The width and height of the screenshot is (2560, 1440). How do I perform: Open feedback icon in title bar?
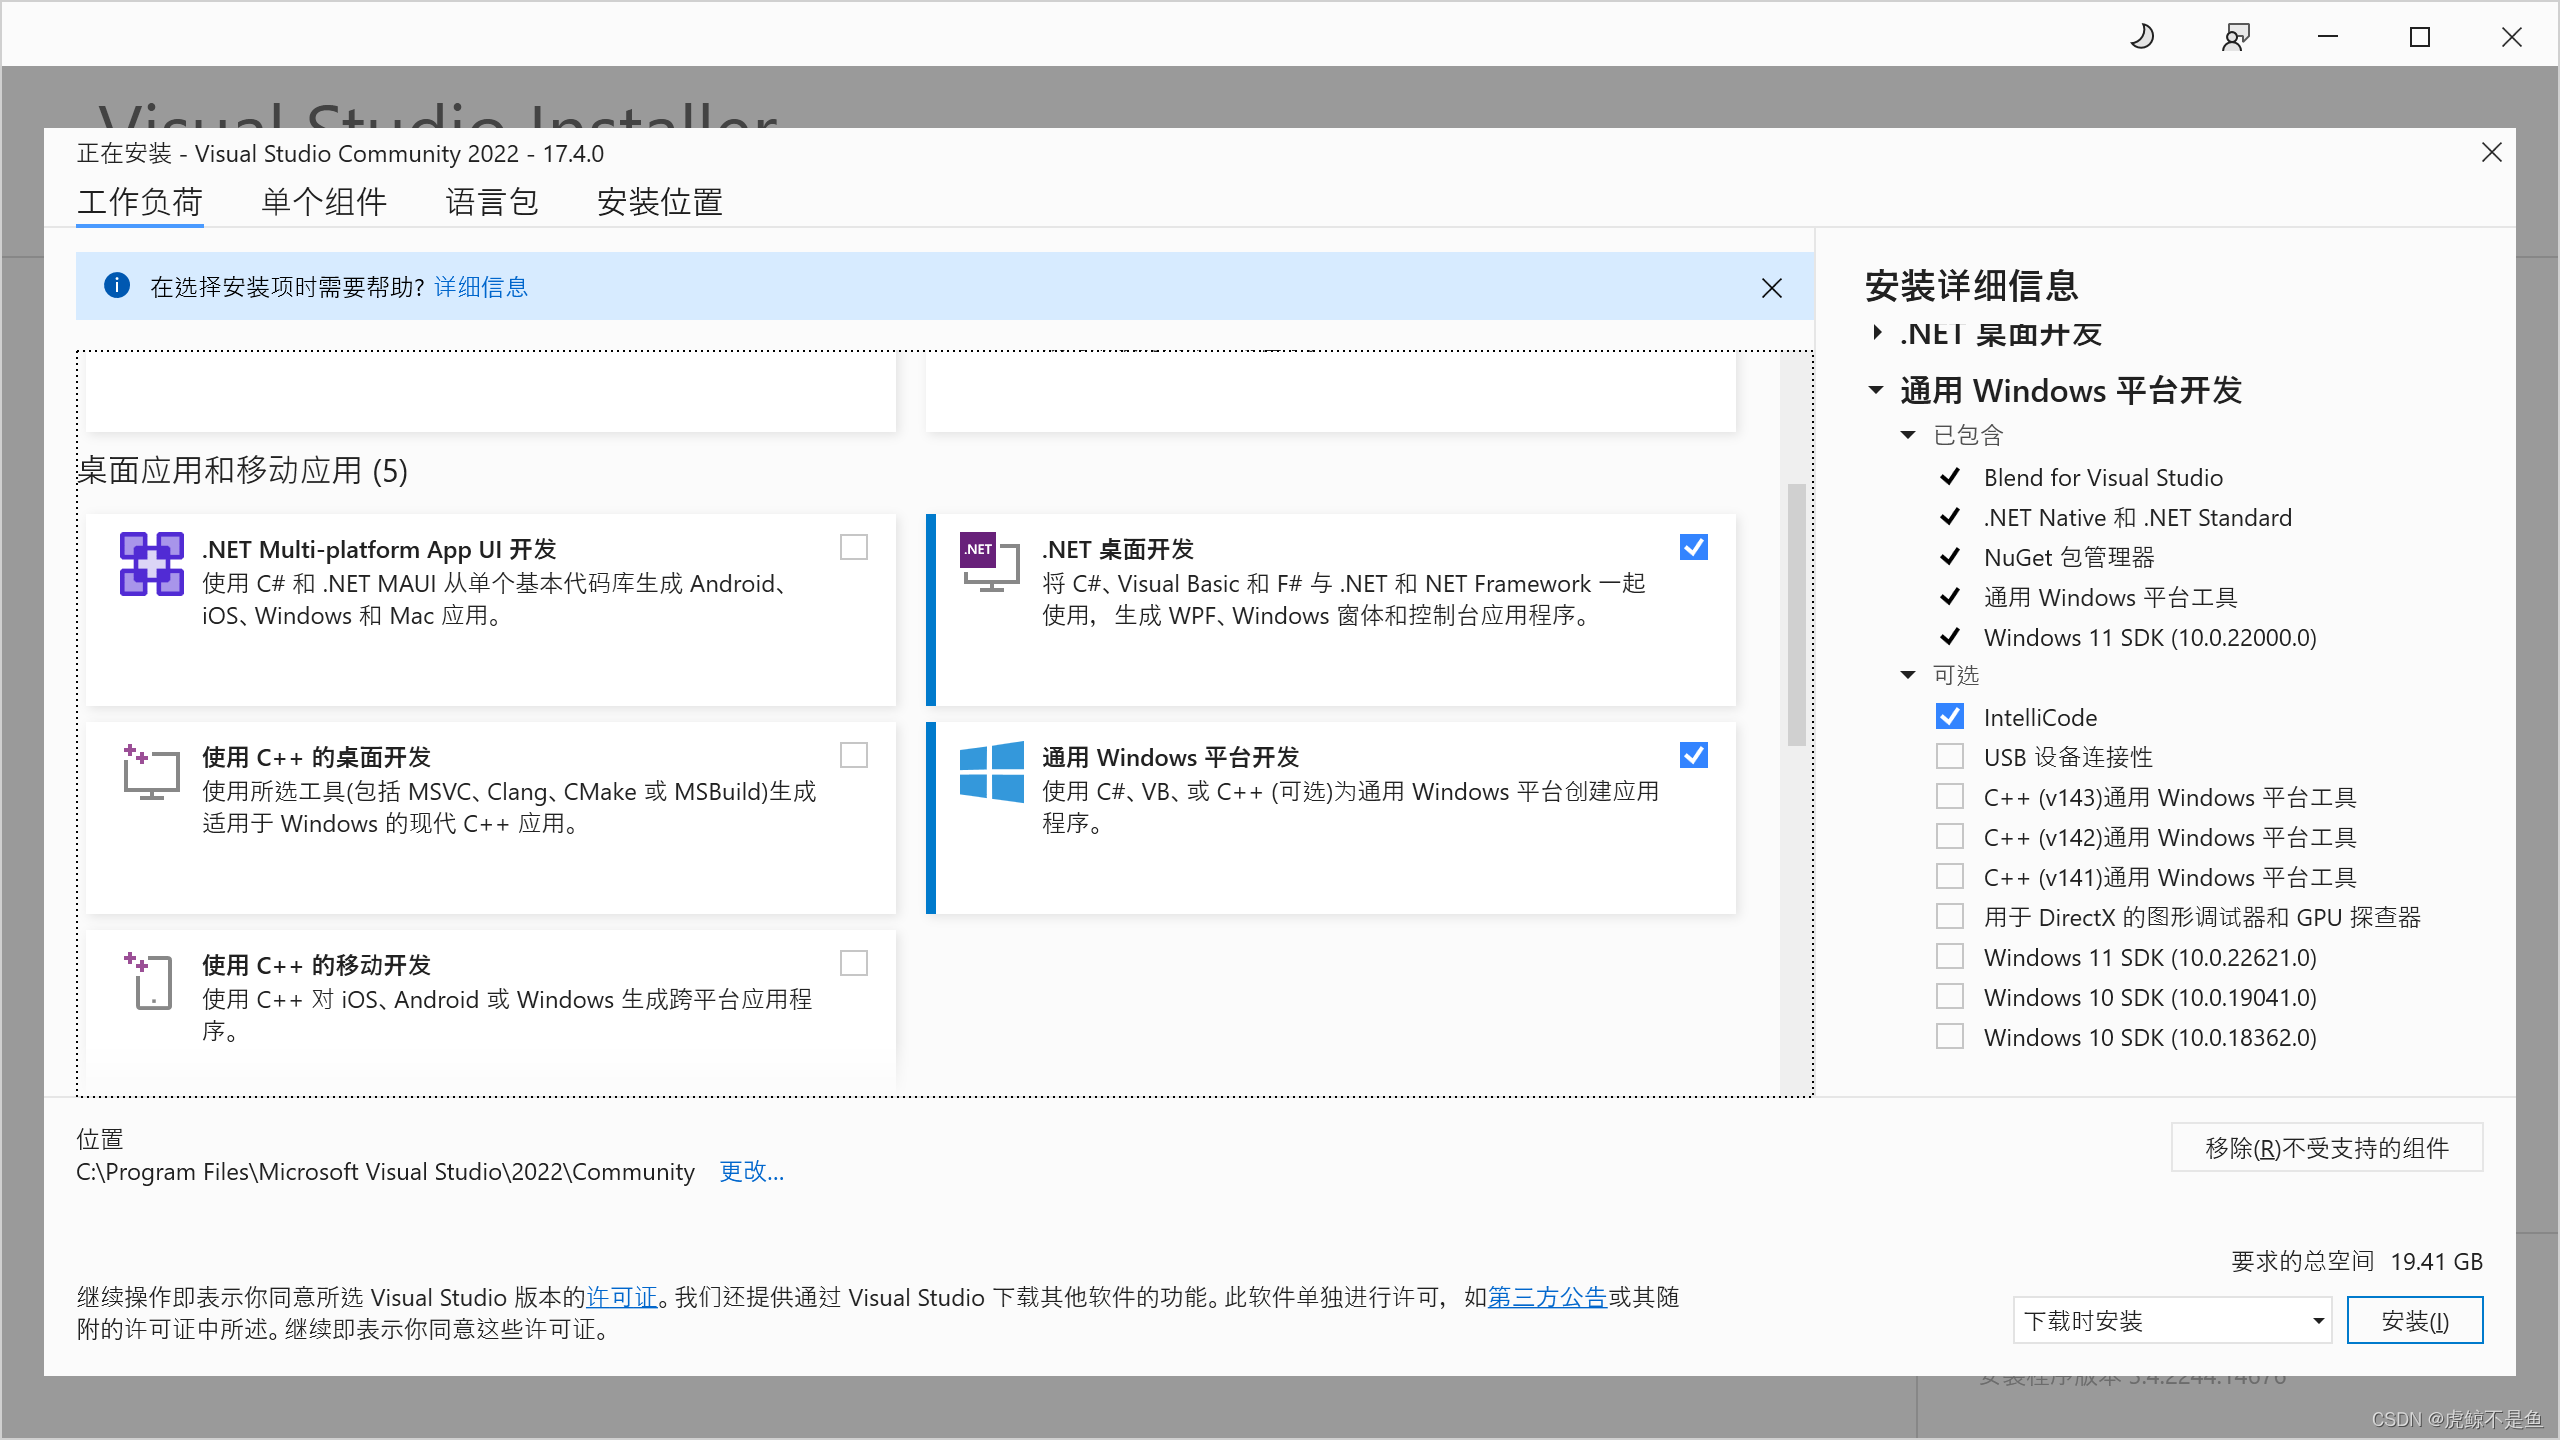point(2235,37)
